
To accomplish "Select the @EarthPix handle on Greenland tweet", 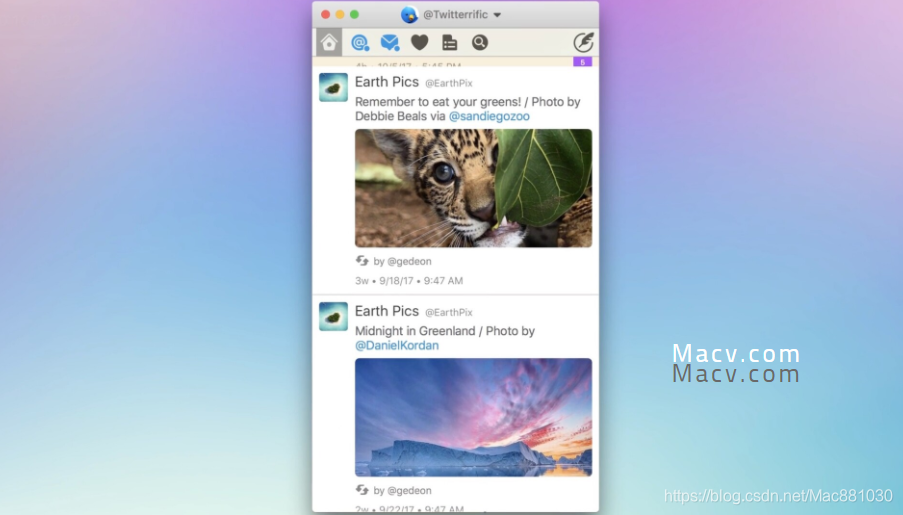I will 449,312.
